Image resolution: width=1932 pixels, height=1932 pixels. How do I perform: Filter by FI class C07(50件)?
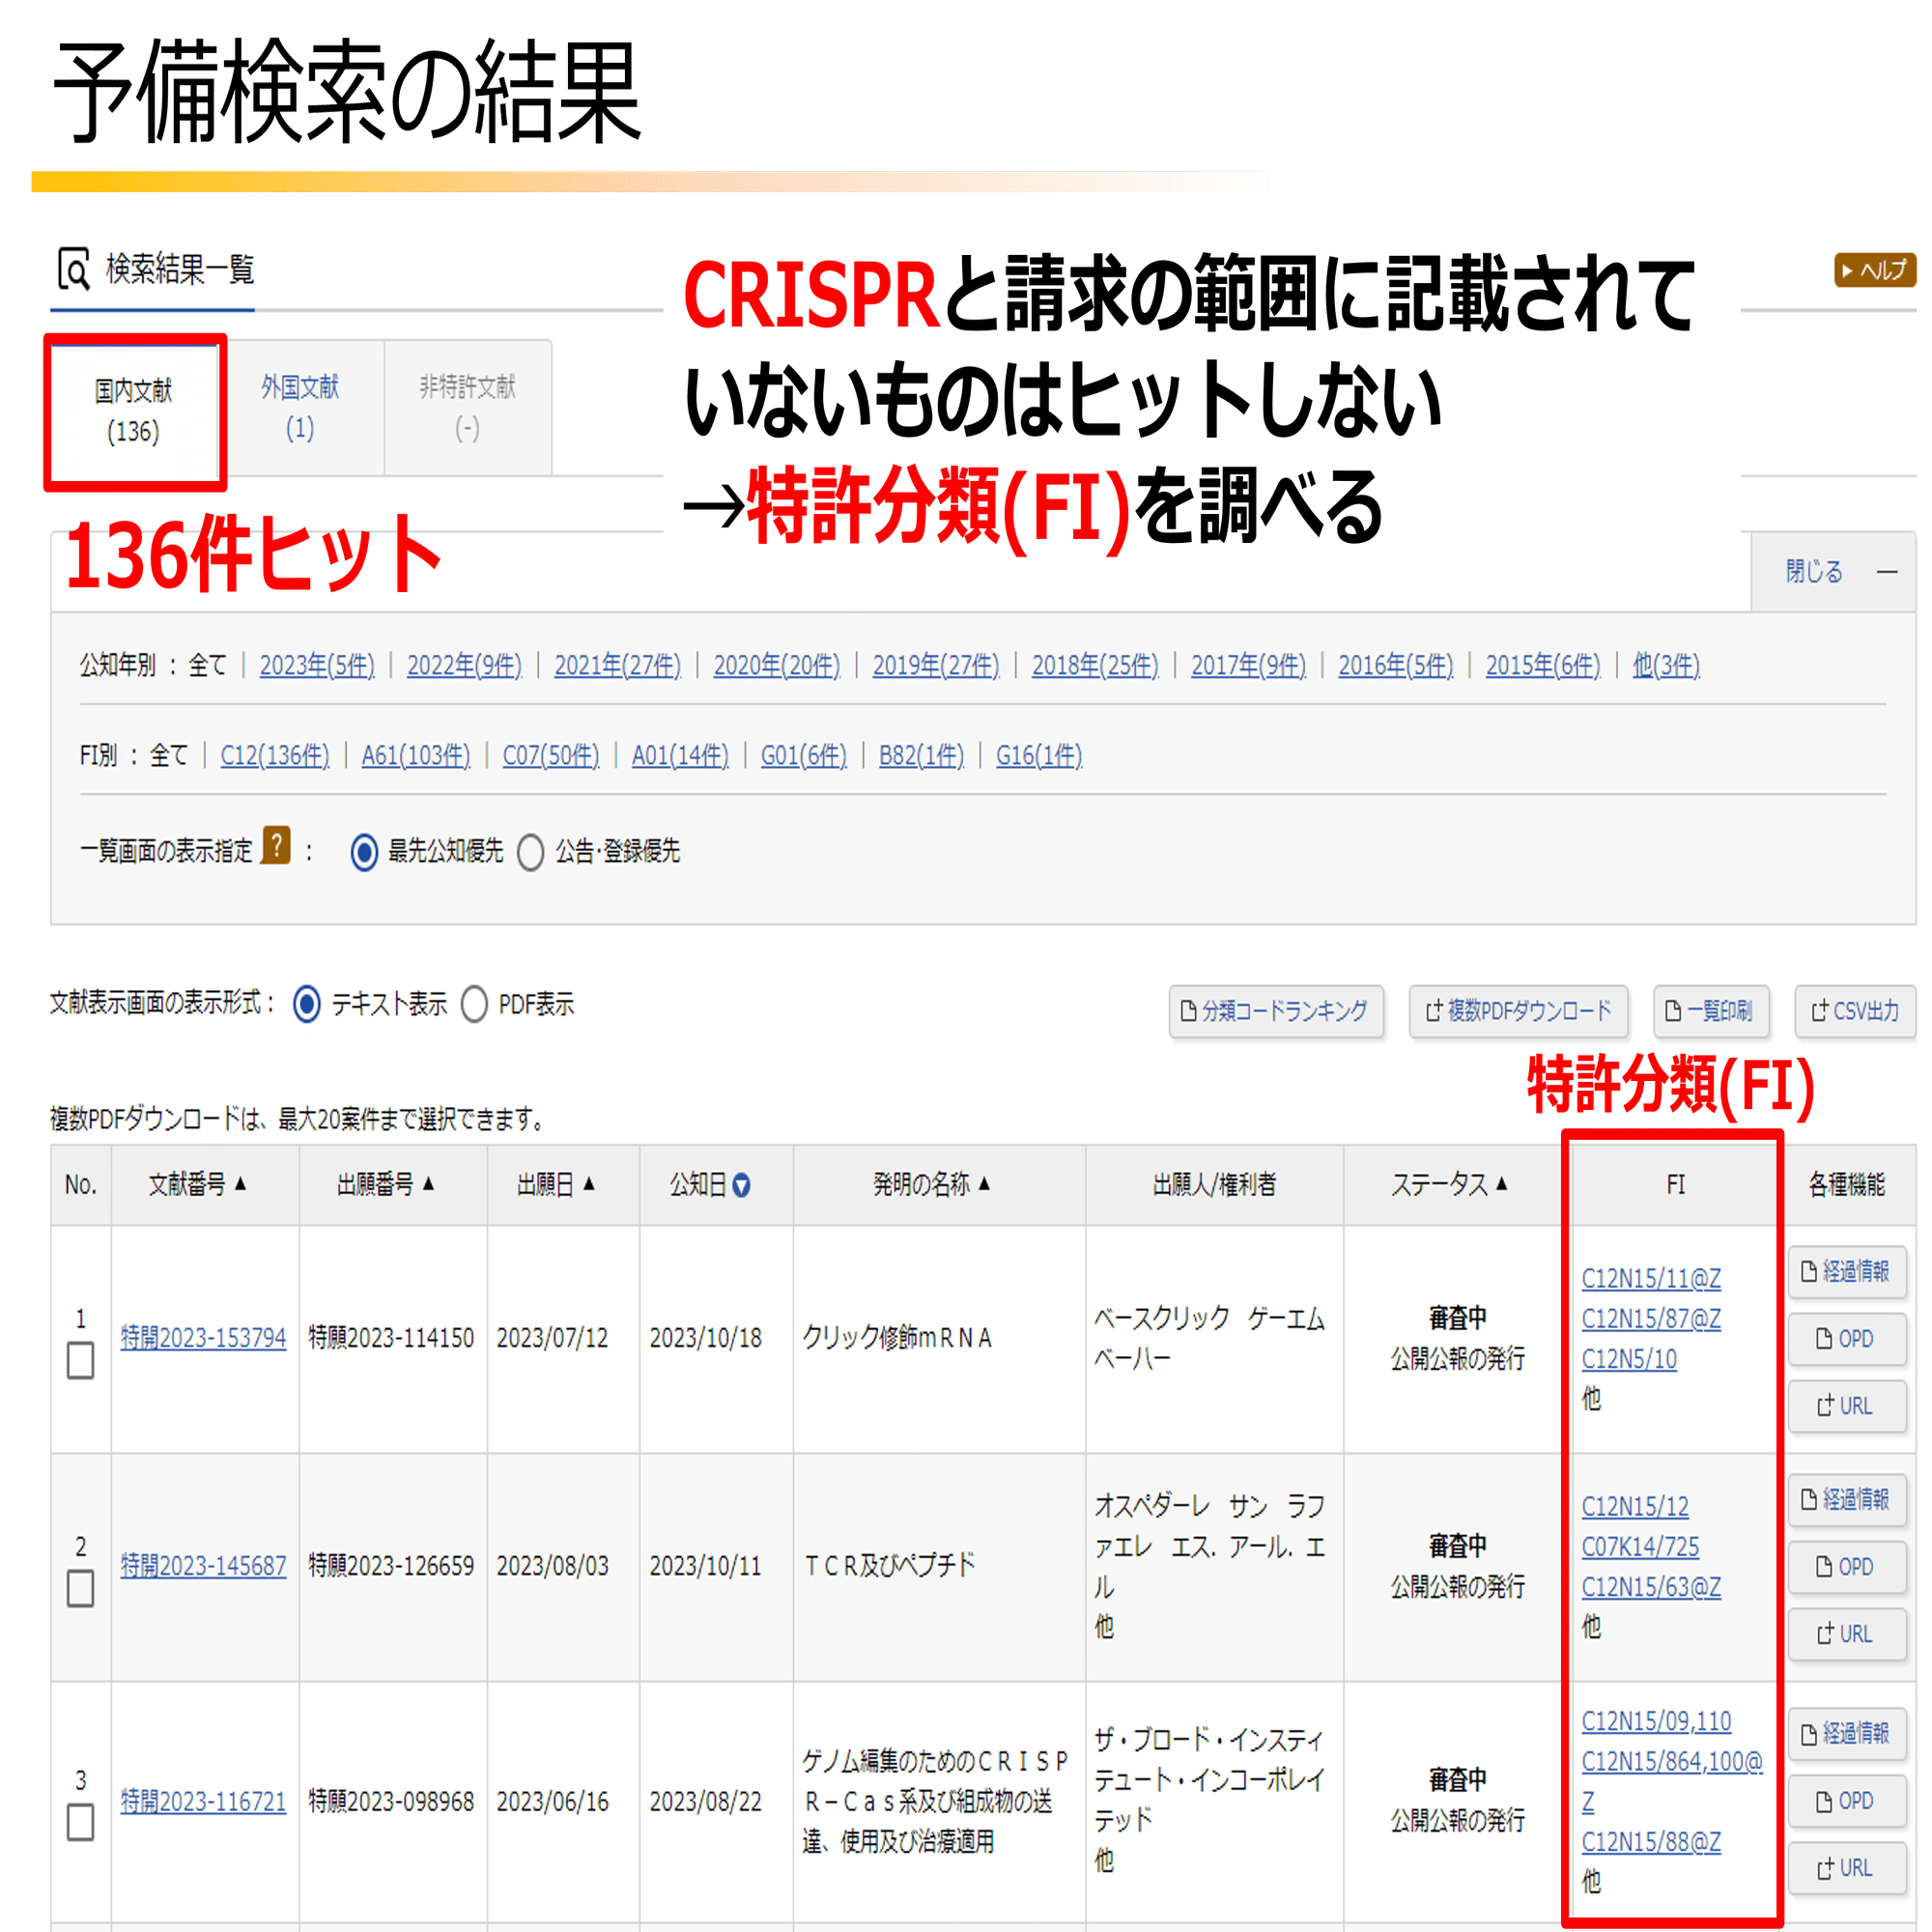click(x=551, y=755)
